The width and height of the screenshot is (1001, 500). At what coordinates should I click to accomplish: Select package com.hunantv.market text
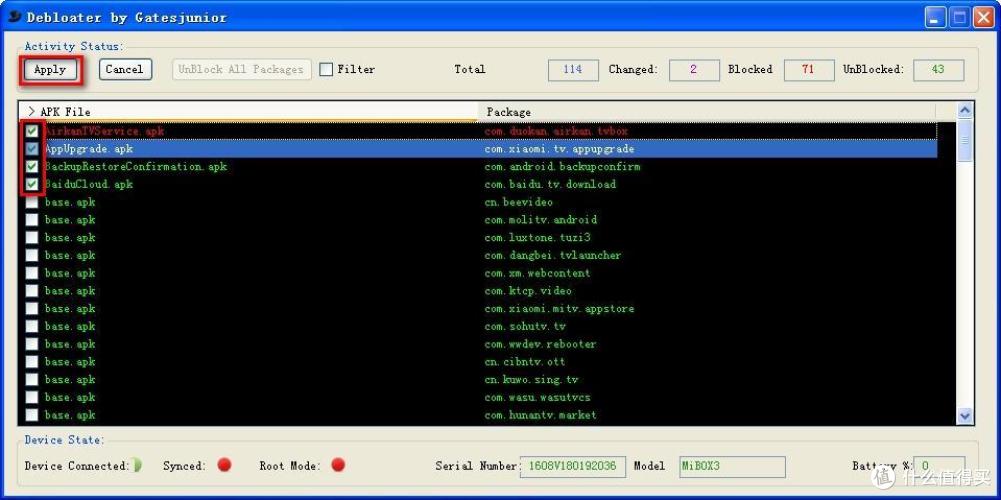(x=540, y=415)
